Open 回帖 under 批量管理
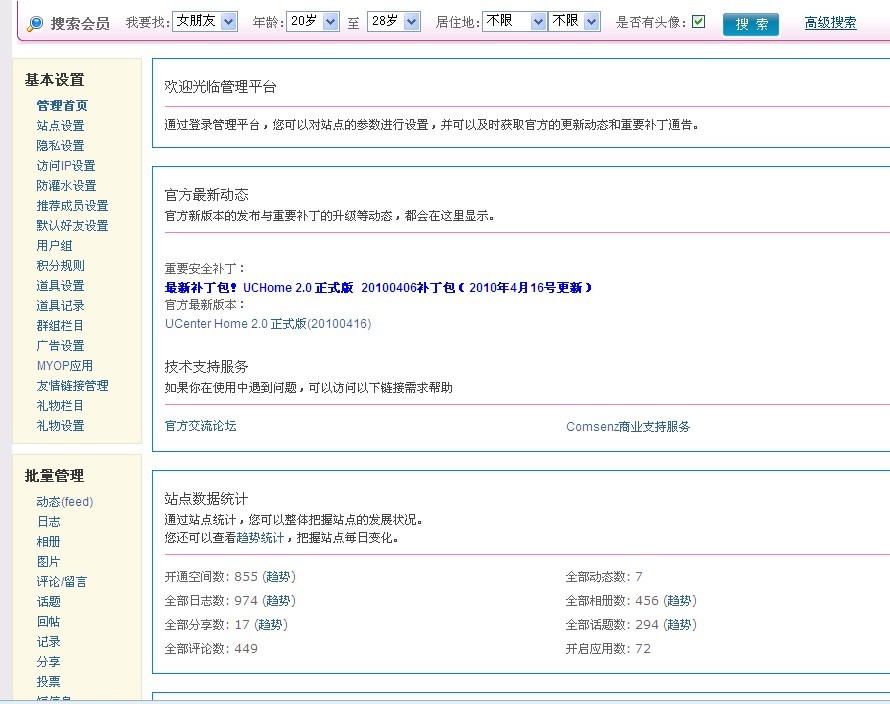Viewport: 890px width, 704px height. click(x=48, y=622)
